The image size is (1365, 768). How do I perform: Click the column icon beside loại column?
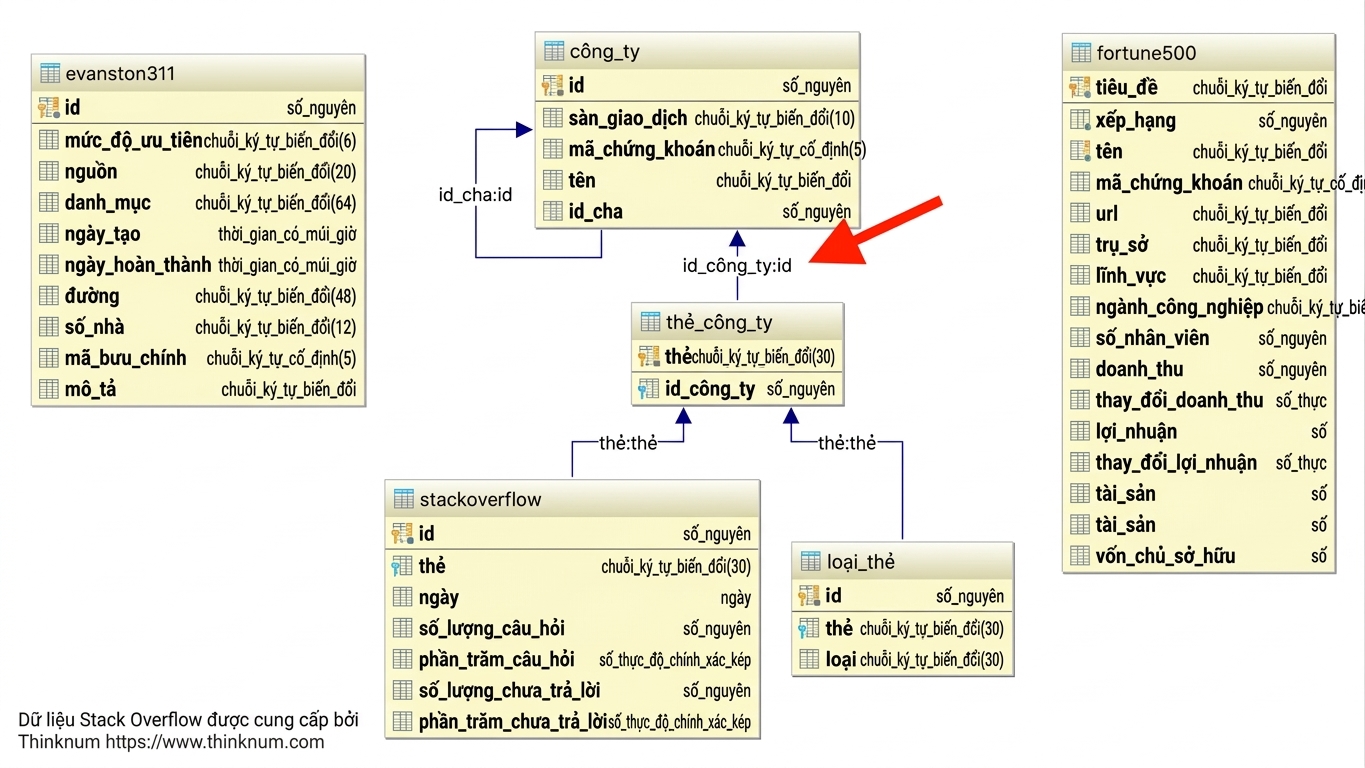click(810, 659)
